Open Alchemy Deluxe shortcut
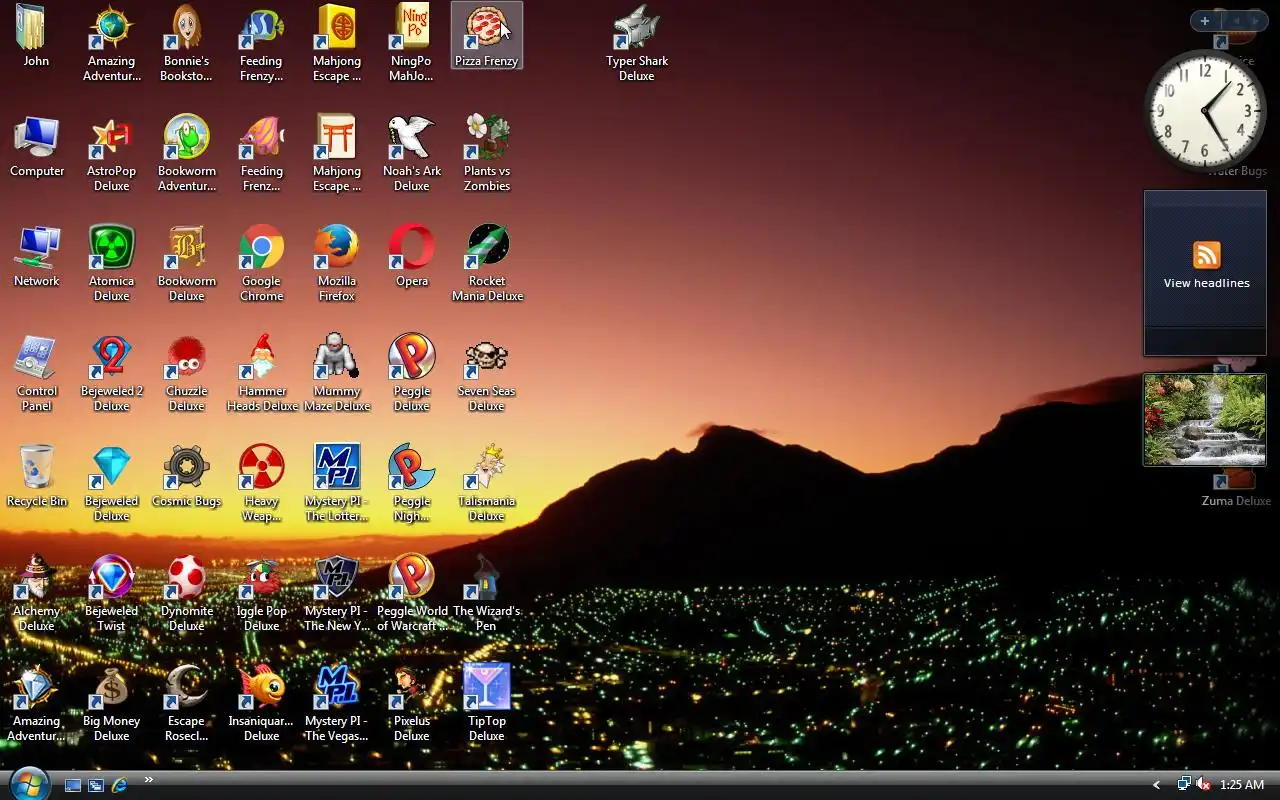The height and width of the screenshot is (800, 1280). (x=36, y=593)
